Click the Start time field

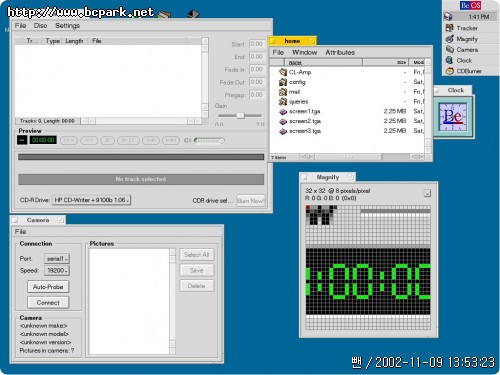257,44
